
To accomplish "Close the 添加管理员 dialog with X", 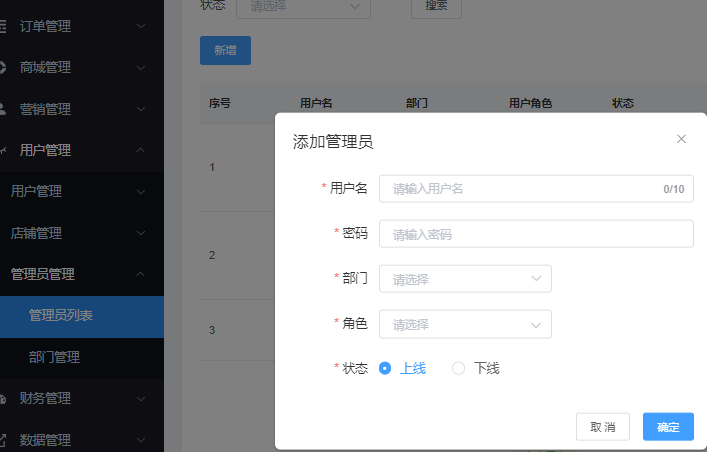I will coord(681,139).
